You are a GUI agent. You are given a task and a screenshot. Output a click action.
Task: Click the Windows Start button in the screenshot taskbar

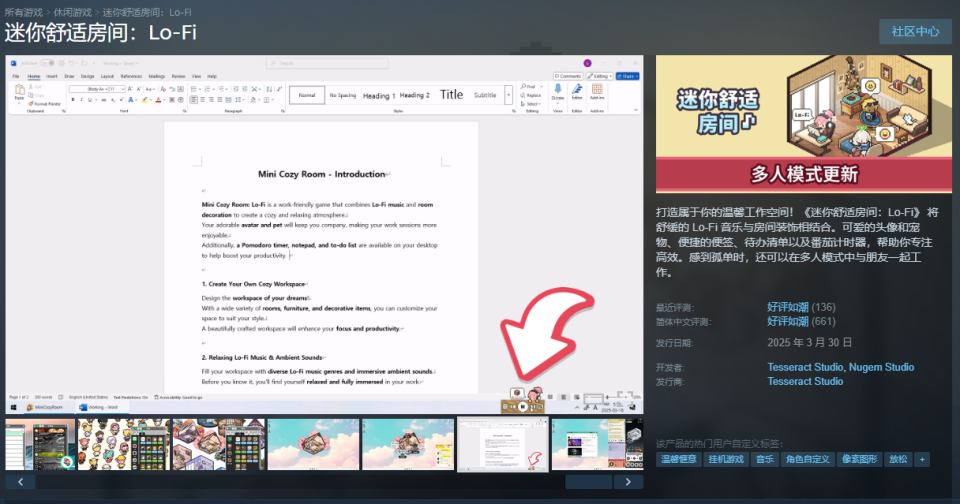point(13,407)
